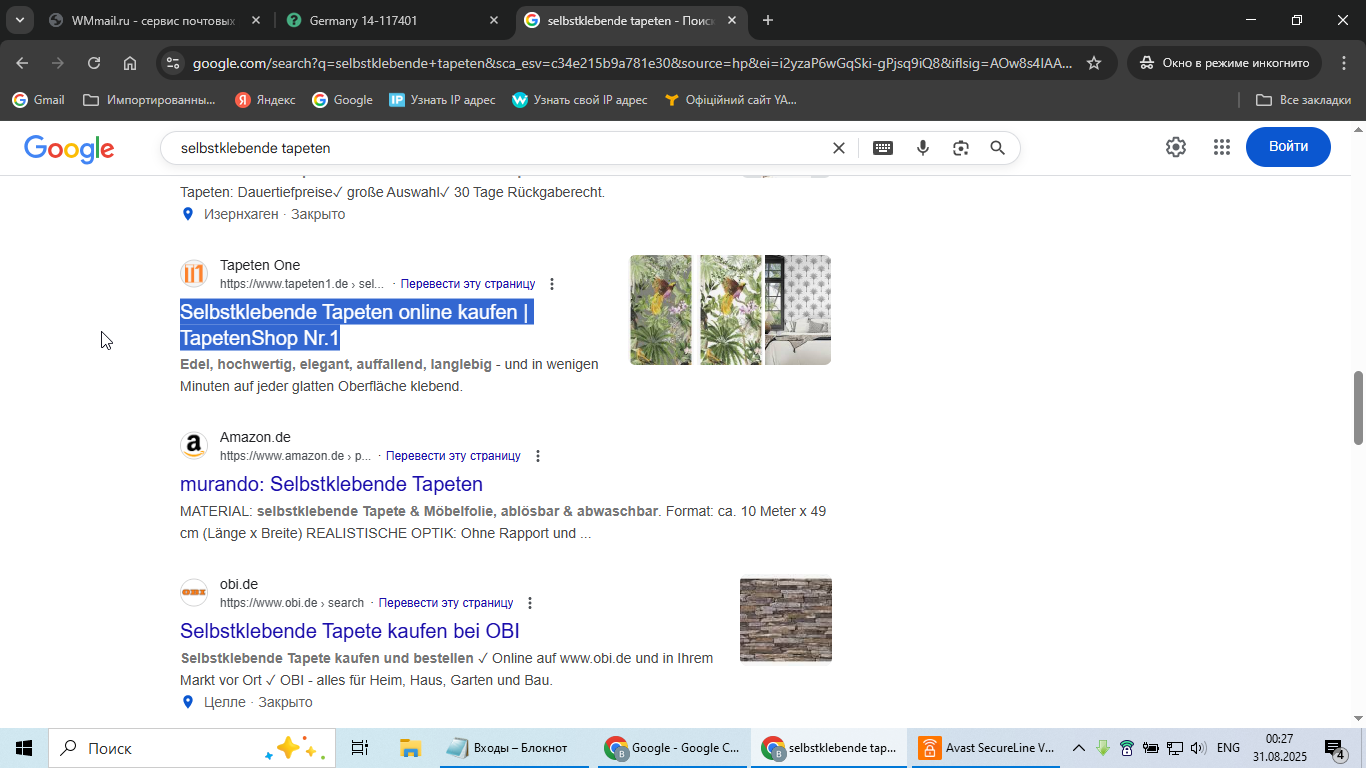Click the Войти sign-in button
Viewport: 1366px width, 768px height.
pos(1288,147)
